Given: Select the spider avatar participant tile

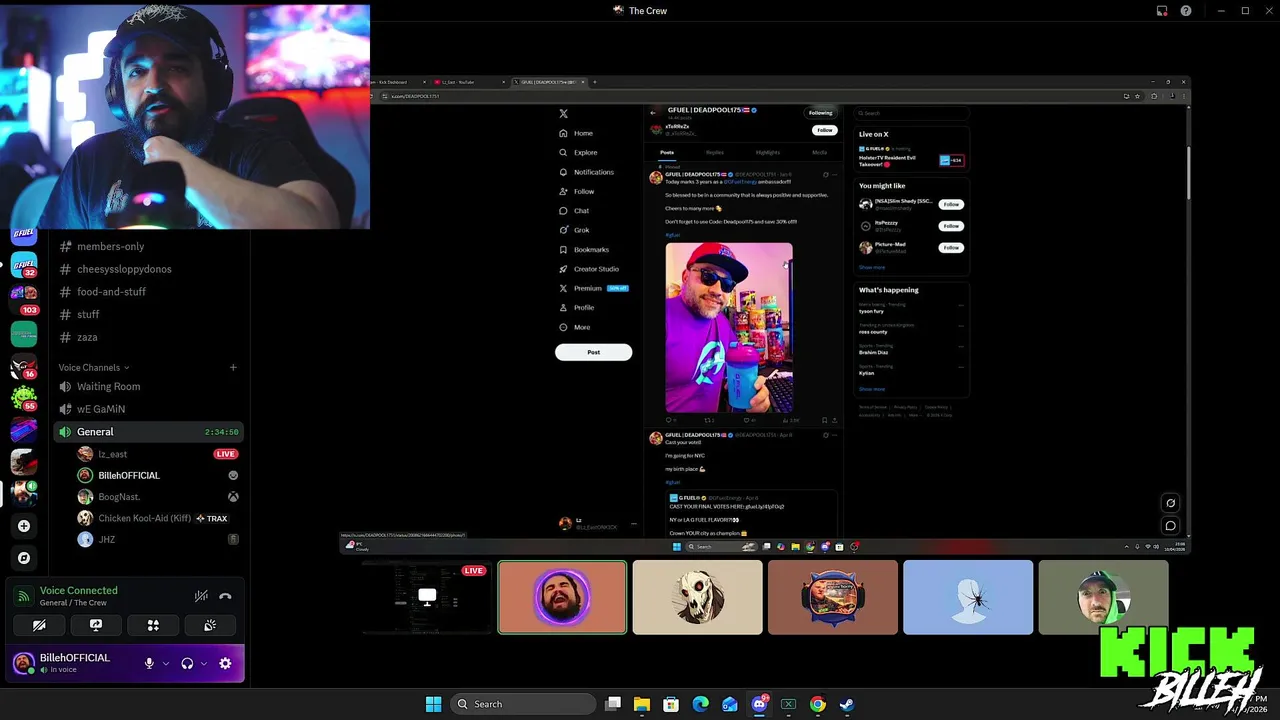Looking at the screenshot, I should coord(968,598).
